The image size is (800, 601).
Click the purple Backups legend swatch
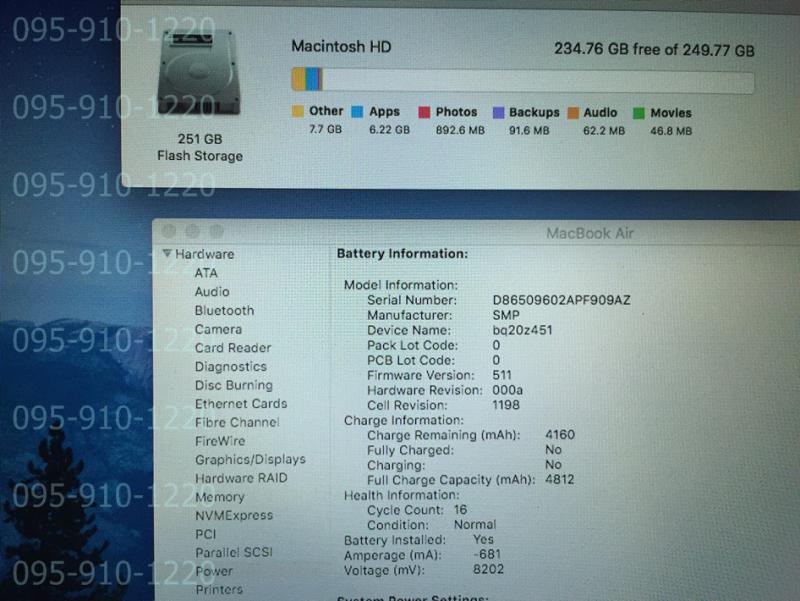(498, 113)
